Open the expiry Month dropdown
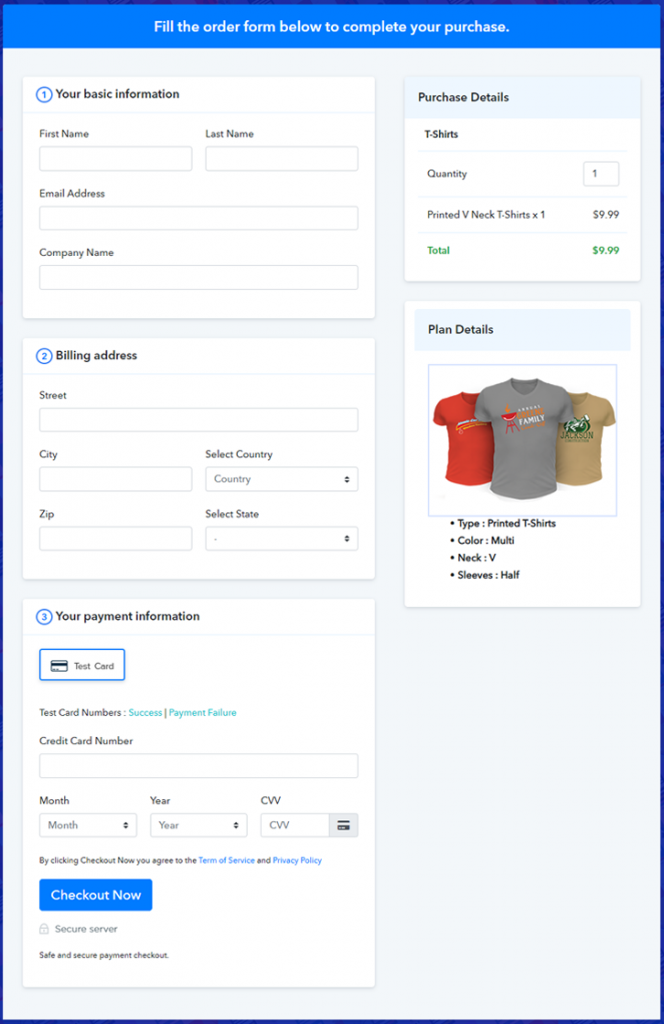This screenshot has height=1024, width=664. (88, 825)
